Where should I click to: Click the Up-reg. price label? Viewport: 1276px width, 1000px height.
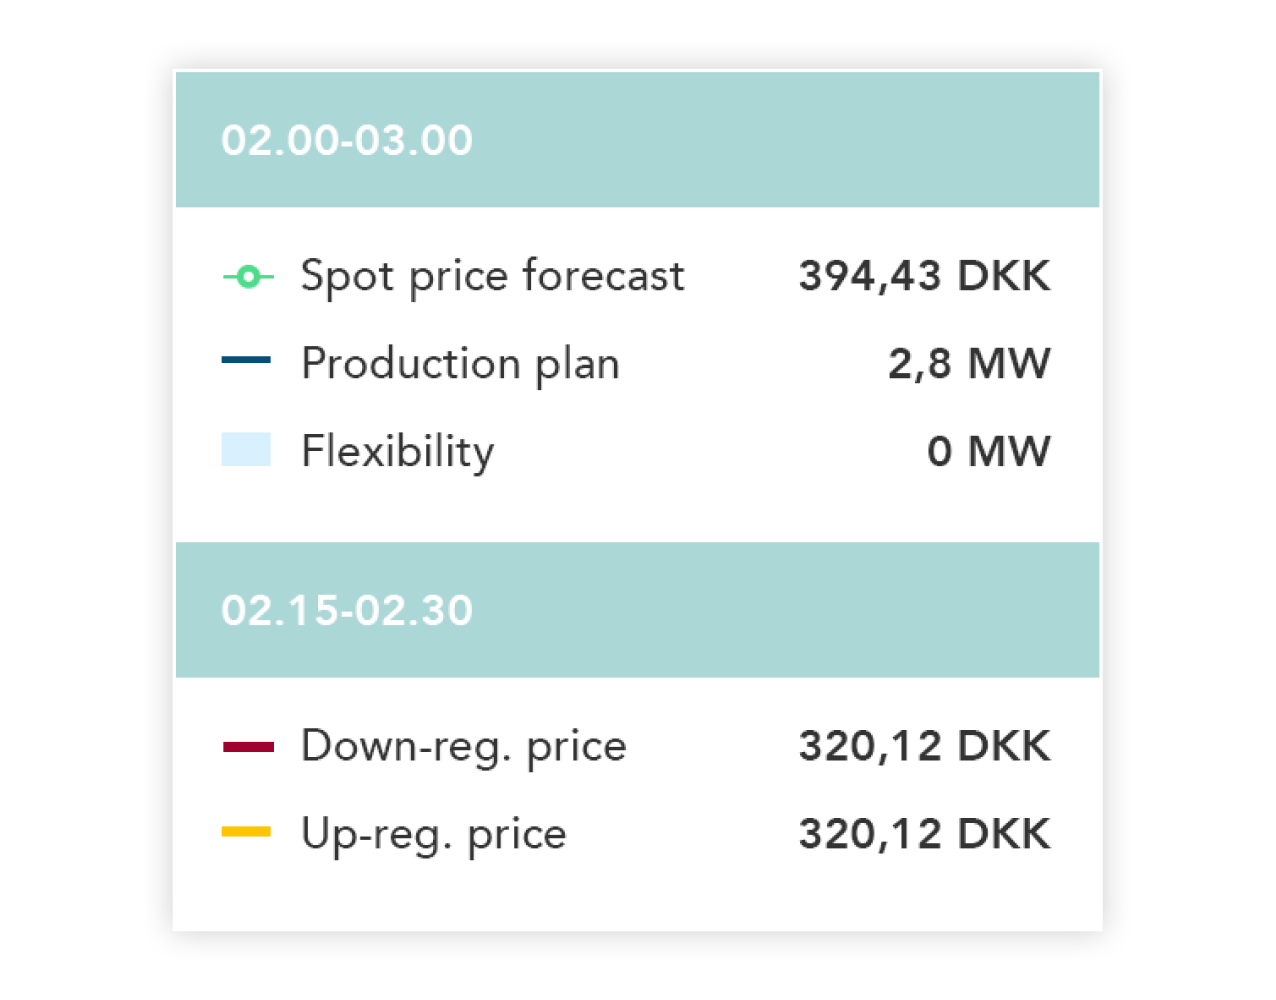pyautogui.click(x=433, y=834)
